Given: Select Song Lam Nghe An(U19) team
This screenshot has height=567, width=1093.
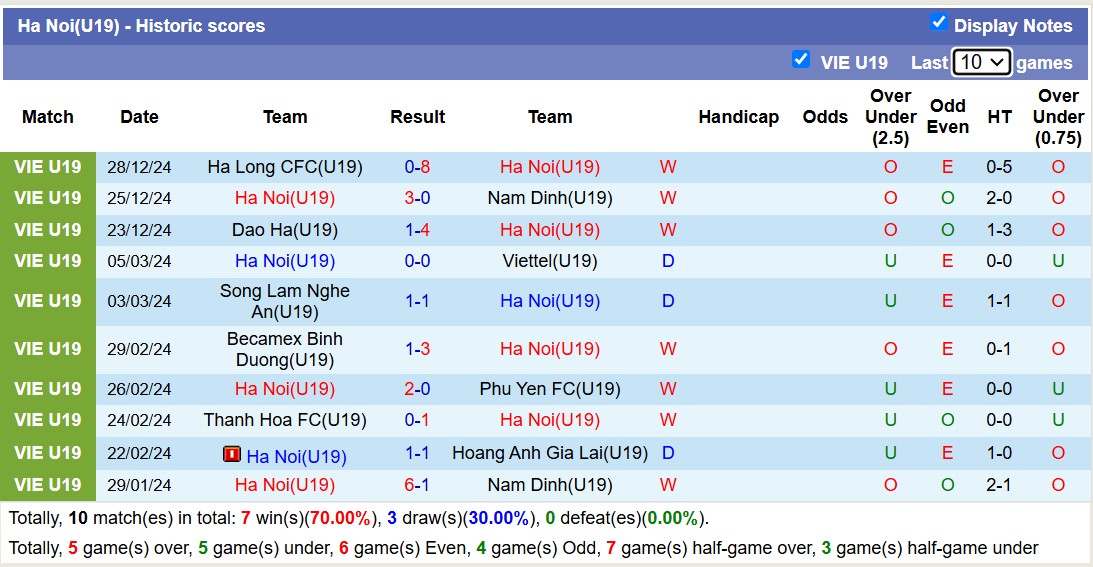Looking at the screenshot, I should click(285, 301).
